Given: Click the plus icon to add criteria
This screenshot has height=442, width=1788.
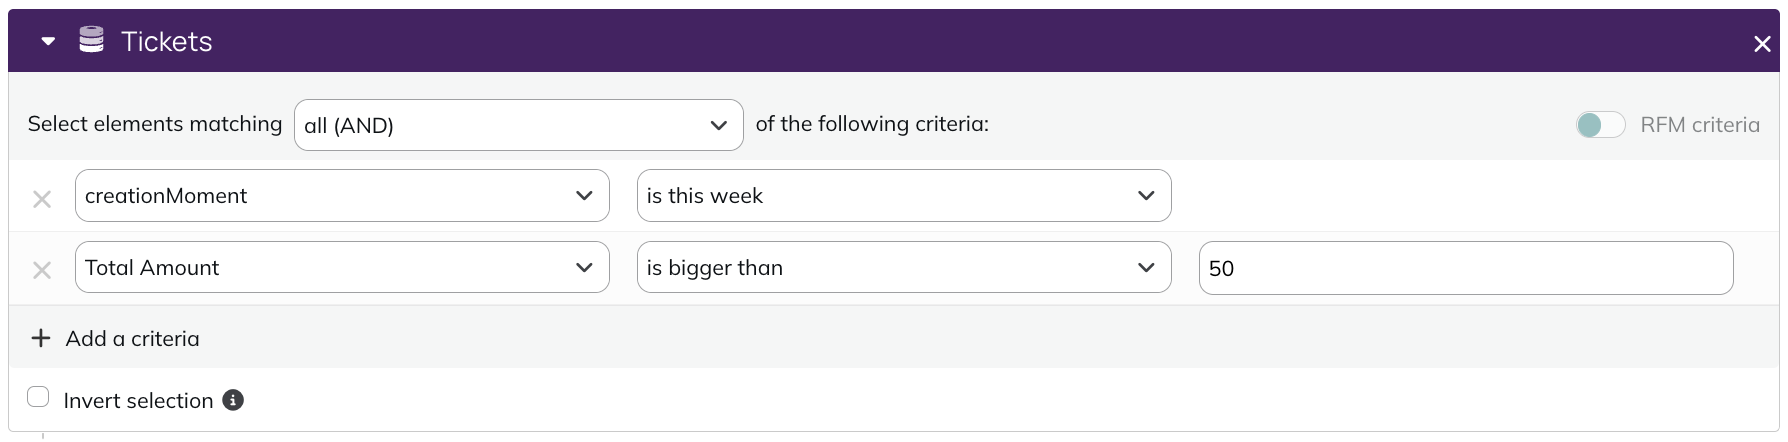Looking at the screenshot, I should [41, 338].
